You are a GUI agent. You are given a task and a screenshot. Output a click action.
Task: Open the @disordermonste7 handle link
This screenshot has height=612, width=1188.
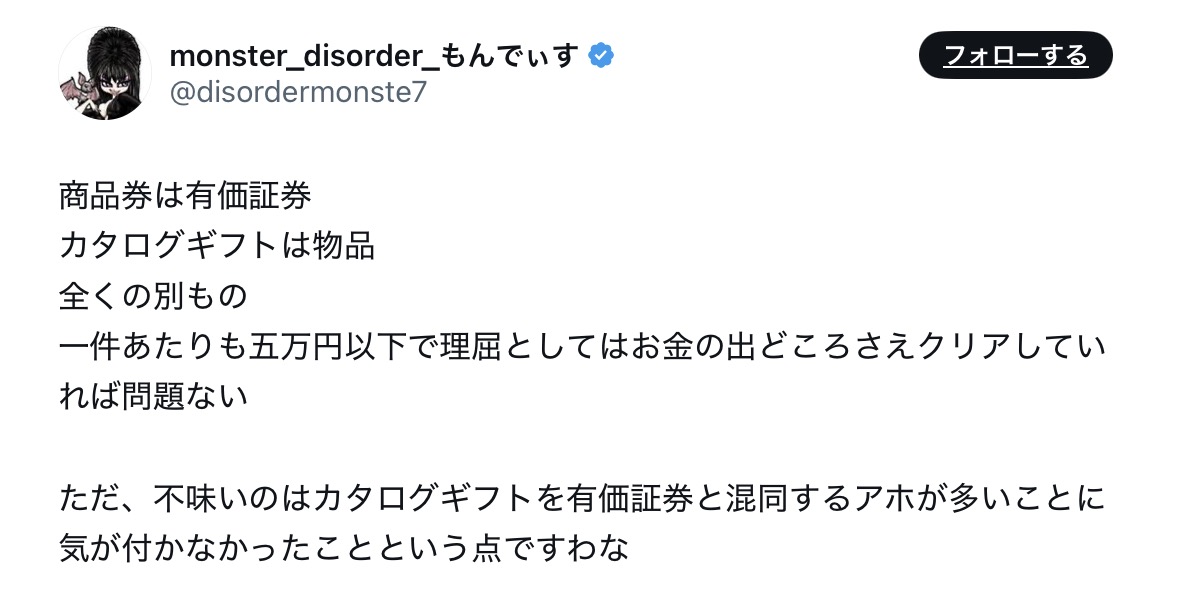pyautogui.click(x=298, y=92)
